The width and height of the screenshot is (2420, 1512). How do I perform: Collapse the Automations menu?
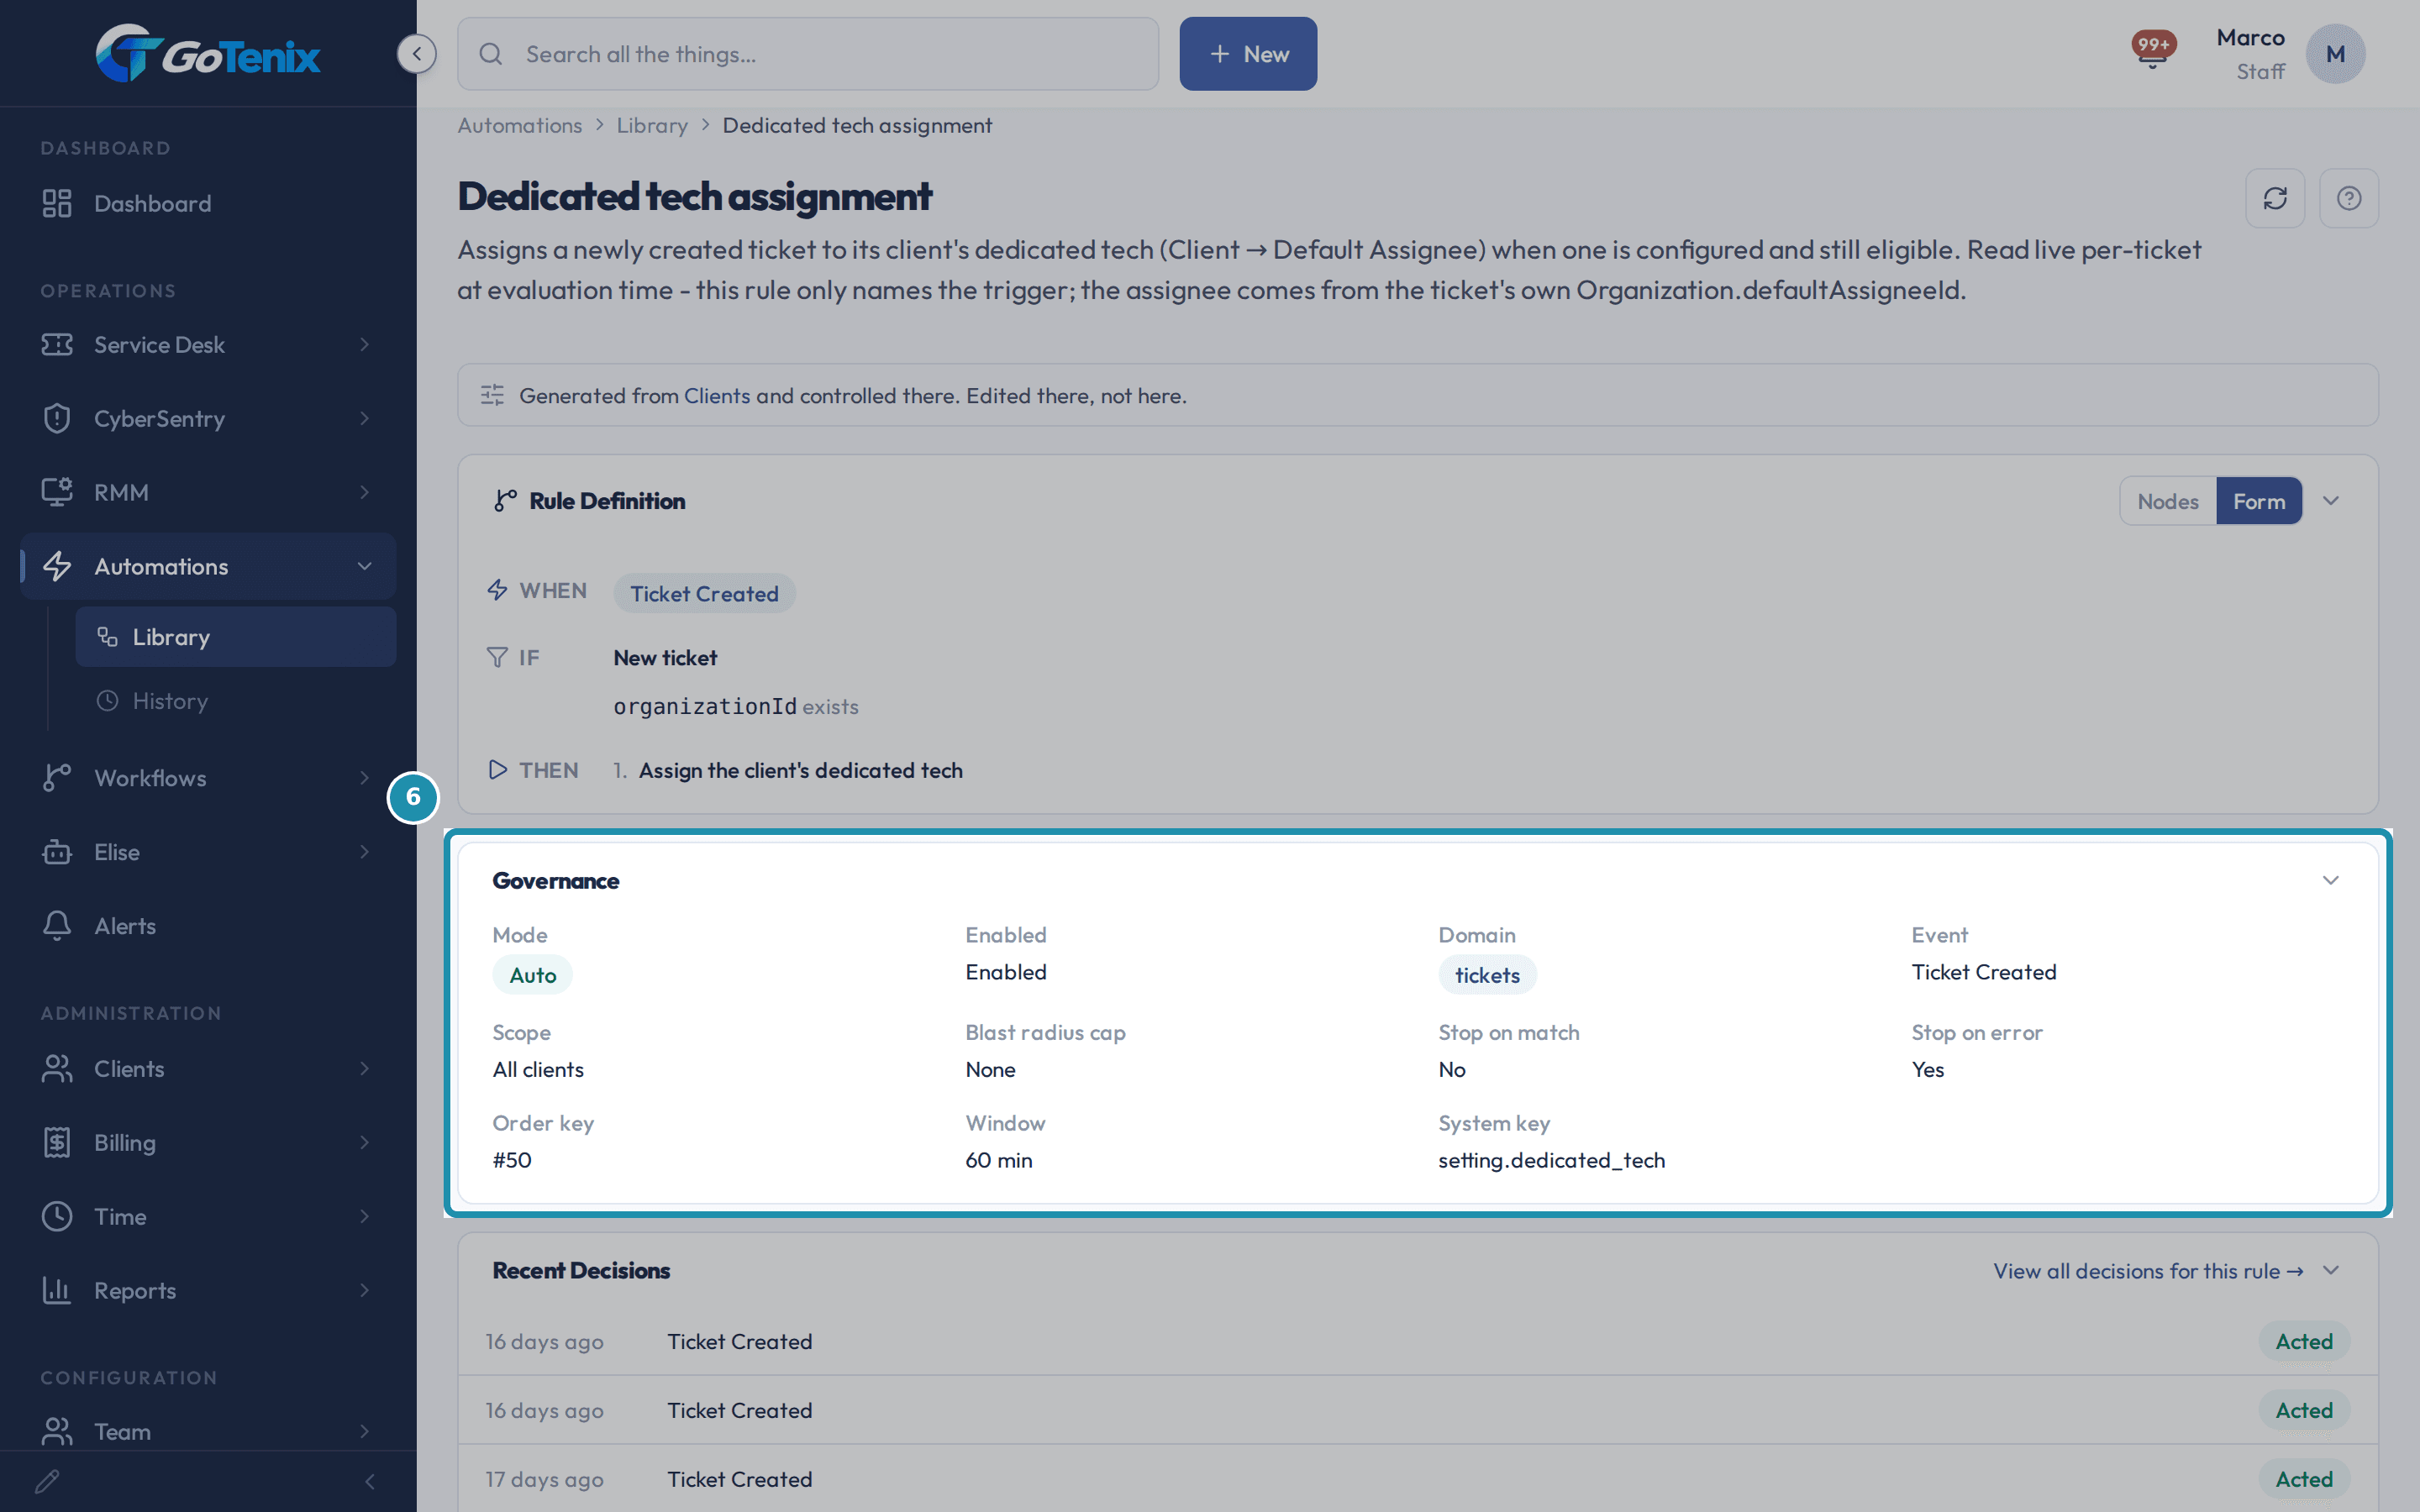208,566
